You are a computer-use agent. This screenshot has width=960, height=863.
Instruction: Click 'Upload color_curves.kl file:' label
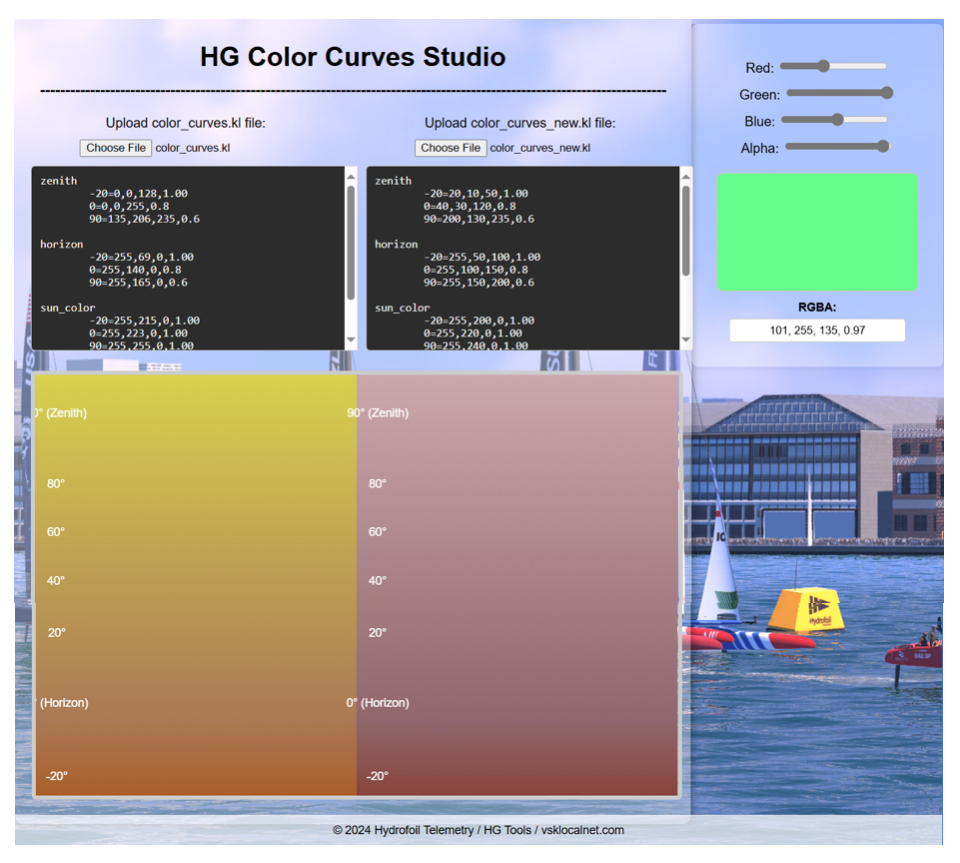click(186, 123)
